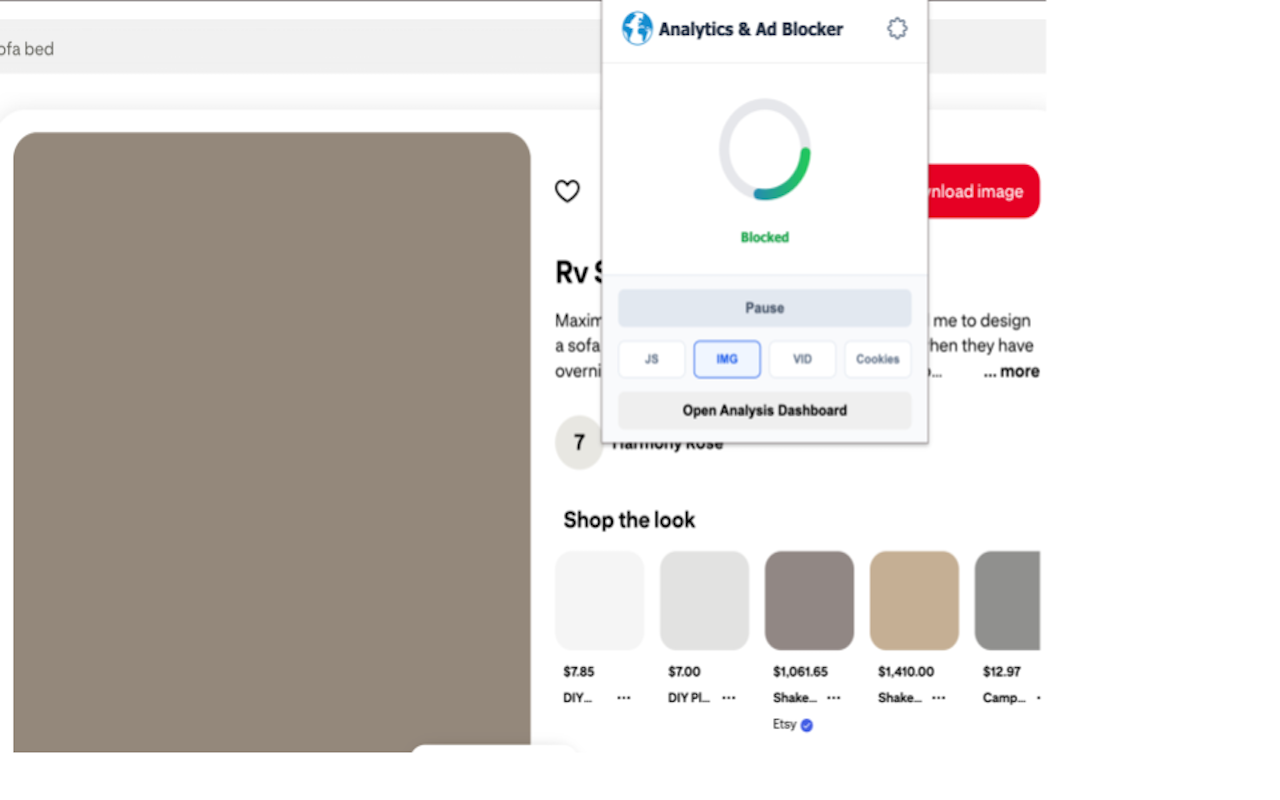Viewport: 1280px width, 800px height.
Task: Click the blocked progress ring
Action: point(765,149)
